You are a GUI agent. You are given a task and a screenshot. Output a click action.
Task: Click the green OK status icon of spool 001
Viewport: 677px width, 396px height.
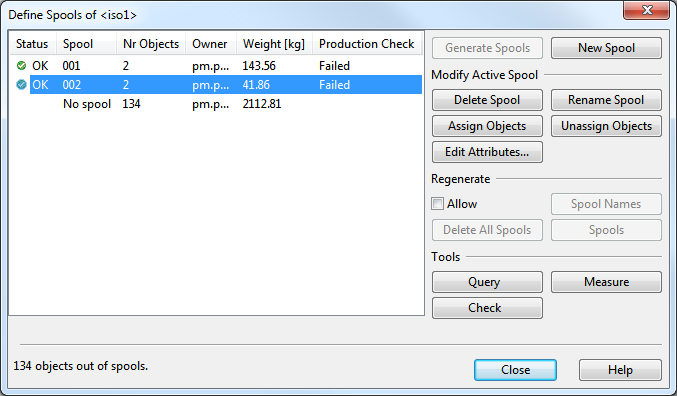click(21, 66)
